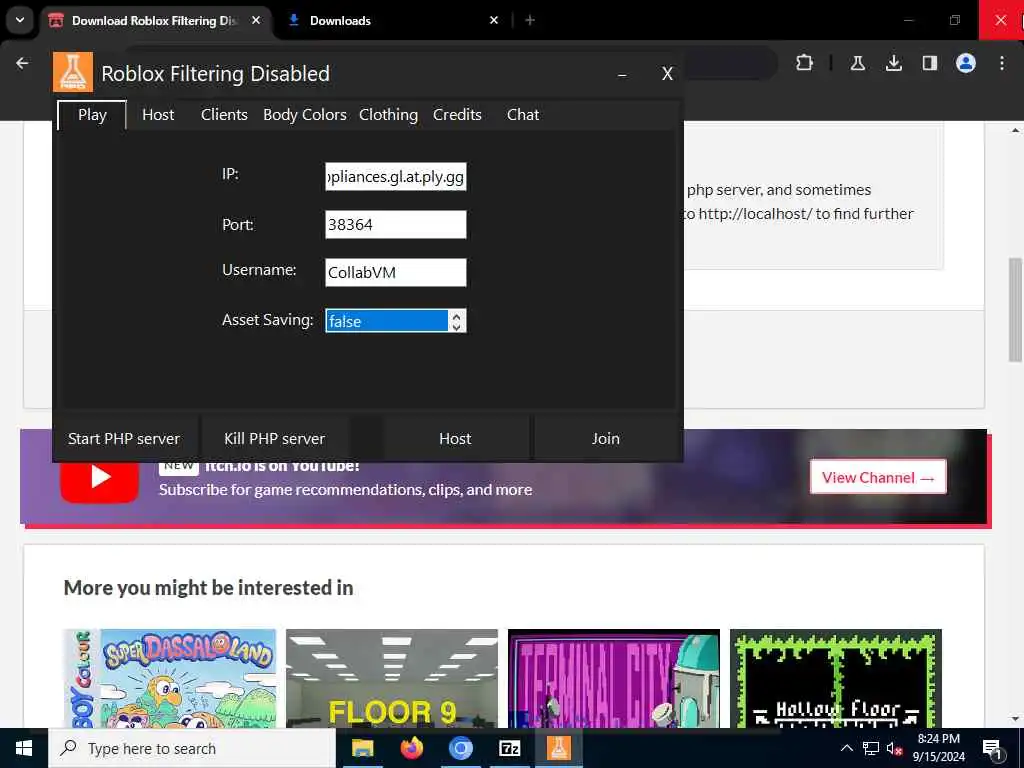Minimize the Roblox Filtering Disabled window
The height and width of the screenshot is (768, 1024).
click(x=622, y=74)
